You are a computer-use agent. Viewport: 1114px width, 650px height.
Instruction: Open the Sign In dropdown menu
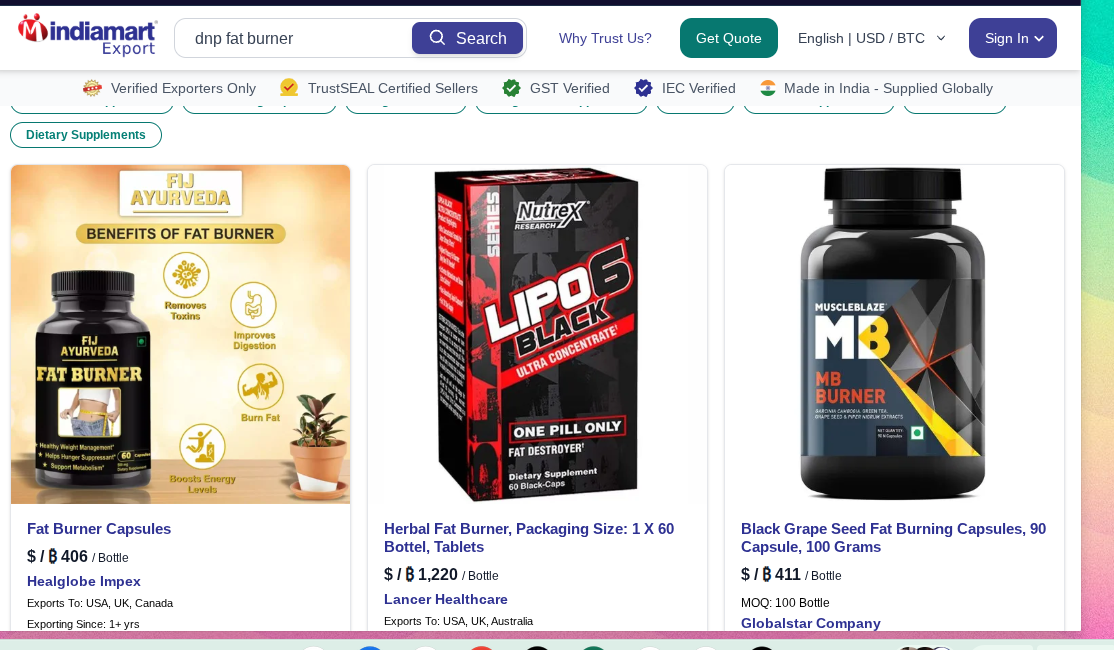[1012, 38]
